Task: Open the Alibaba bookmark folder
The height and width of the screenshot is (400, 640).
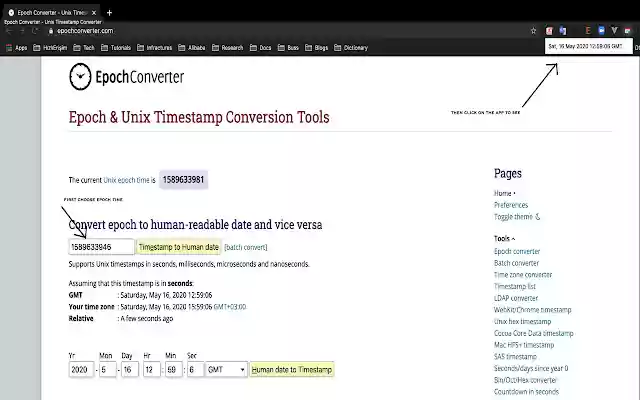Action: pyautogui.click(x=192, y=48)
